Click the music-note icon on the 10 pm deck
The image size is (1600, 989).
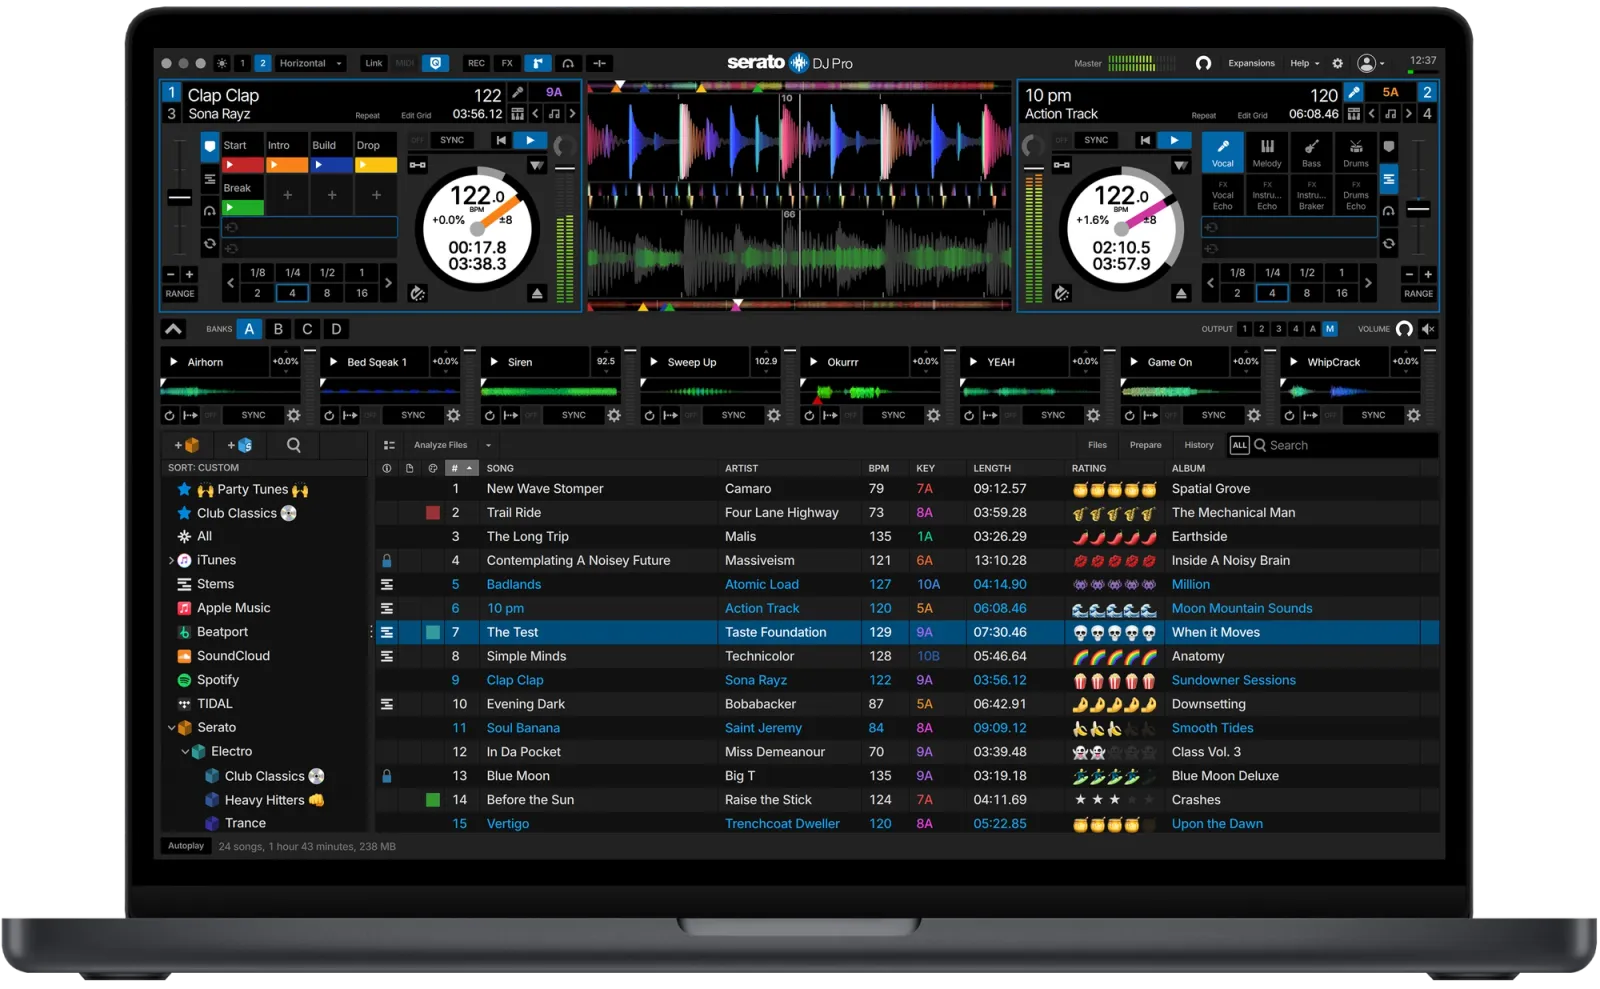[1390, 114]
